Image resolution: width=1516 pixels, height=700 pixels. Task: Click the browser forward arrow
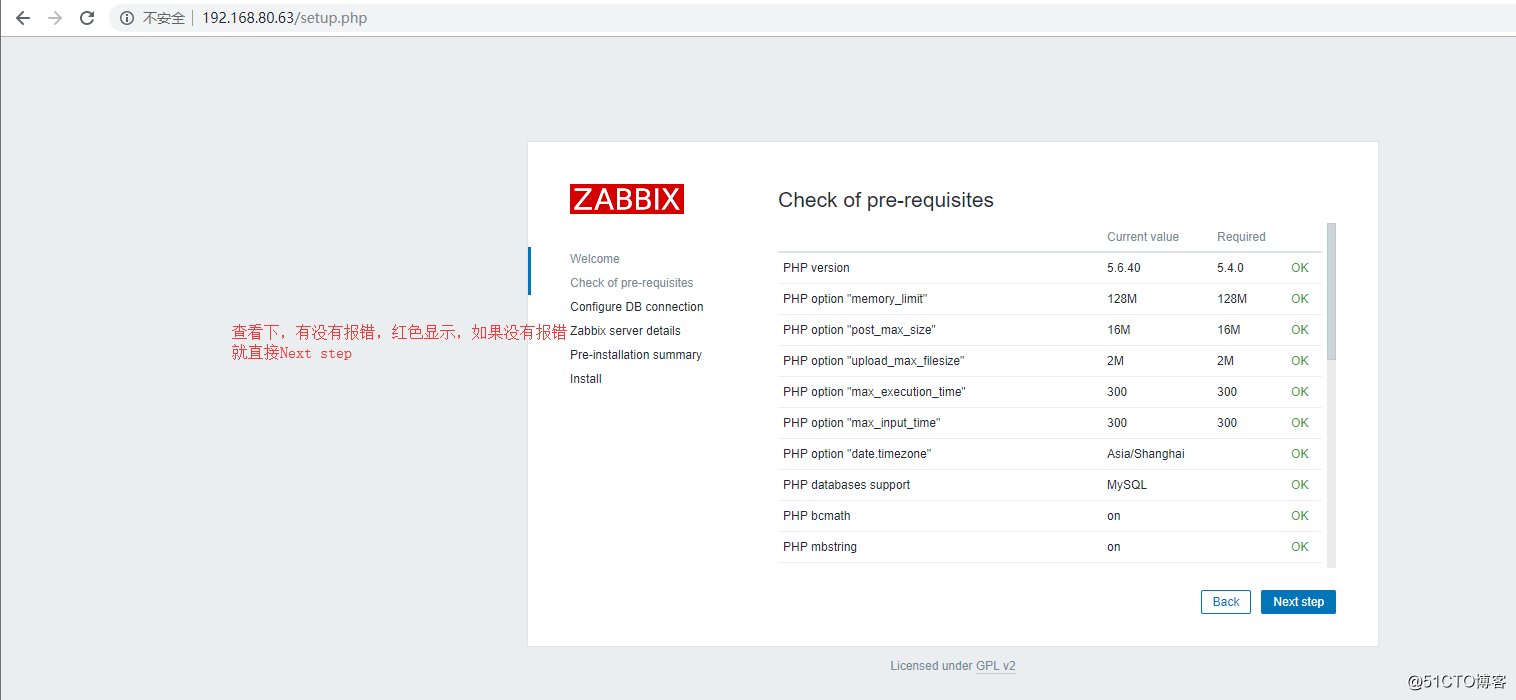pyautogui.click(x=55, y=18)
